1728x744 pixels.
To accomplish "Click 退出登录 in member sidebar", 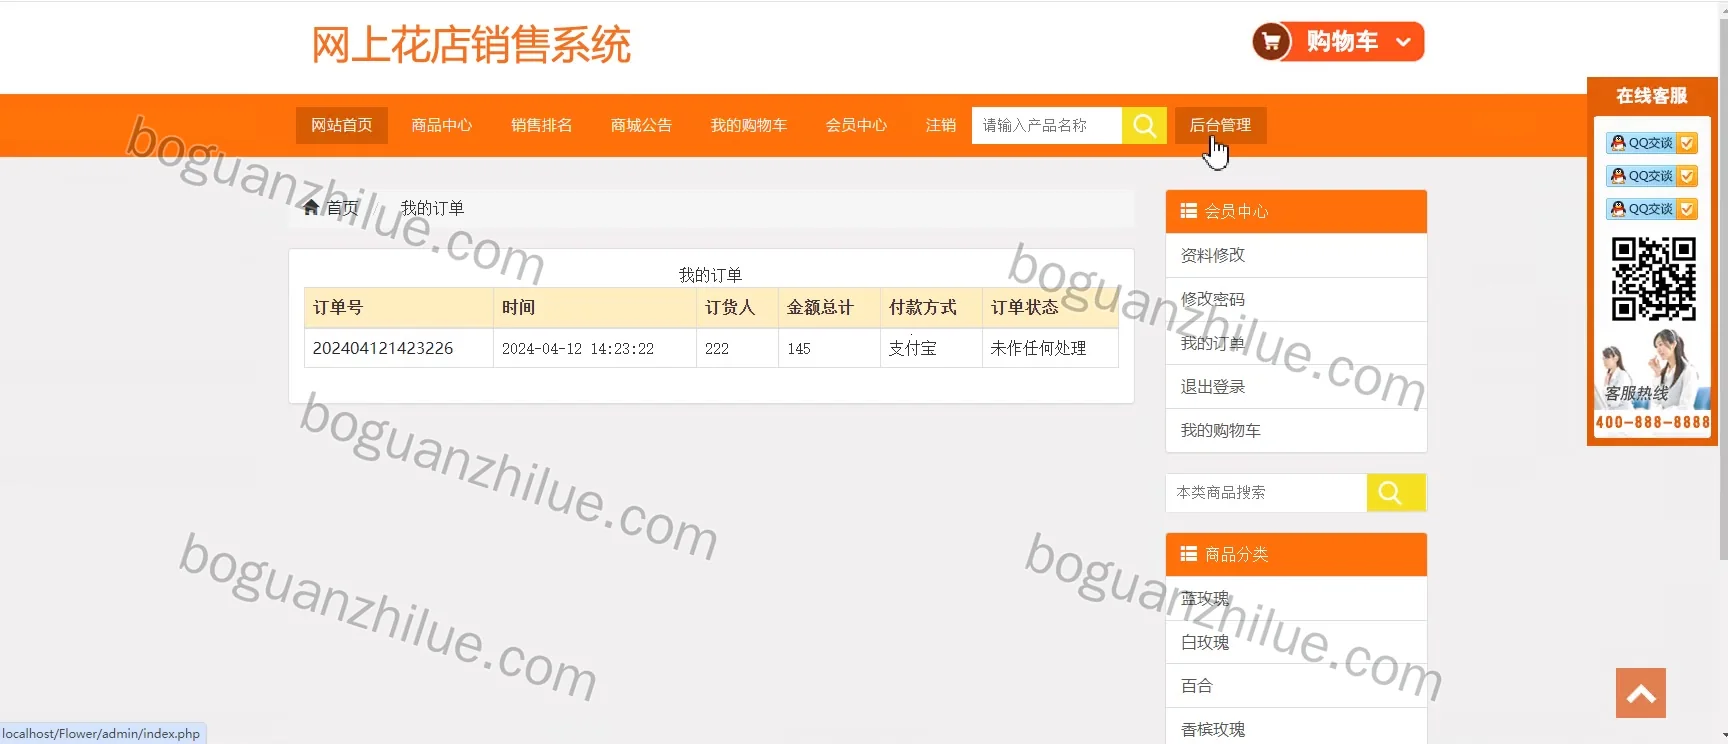I will coord(1296,386).
